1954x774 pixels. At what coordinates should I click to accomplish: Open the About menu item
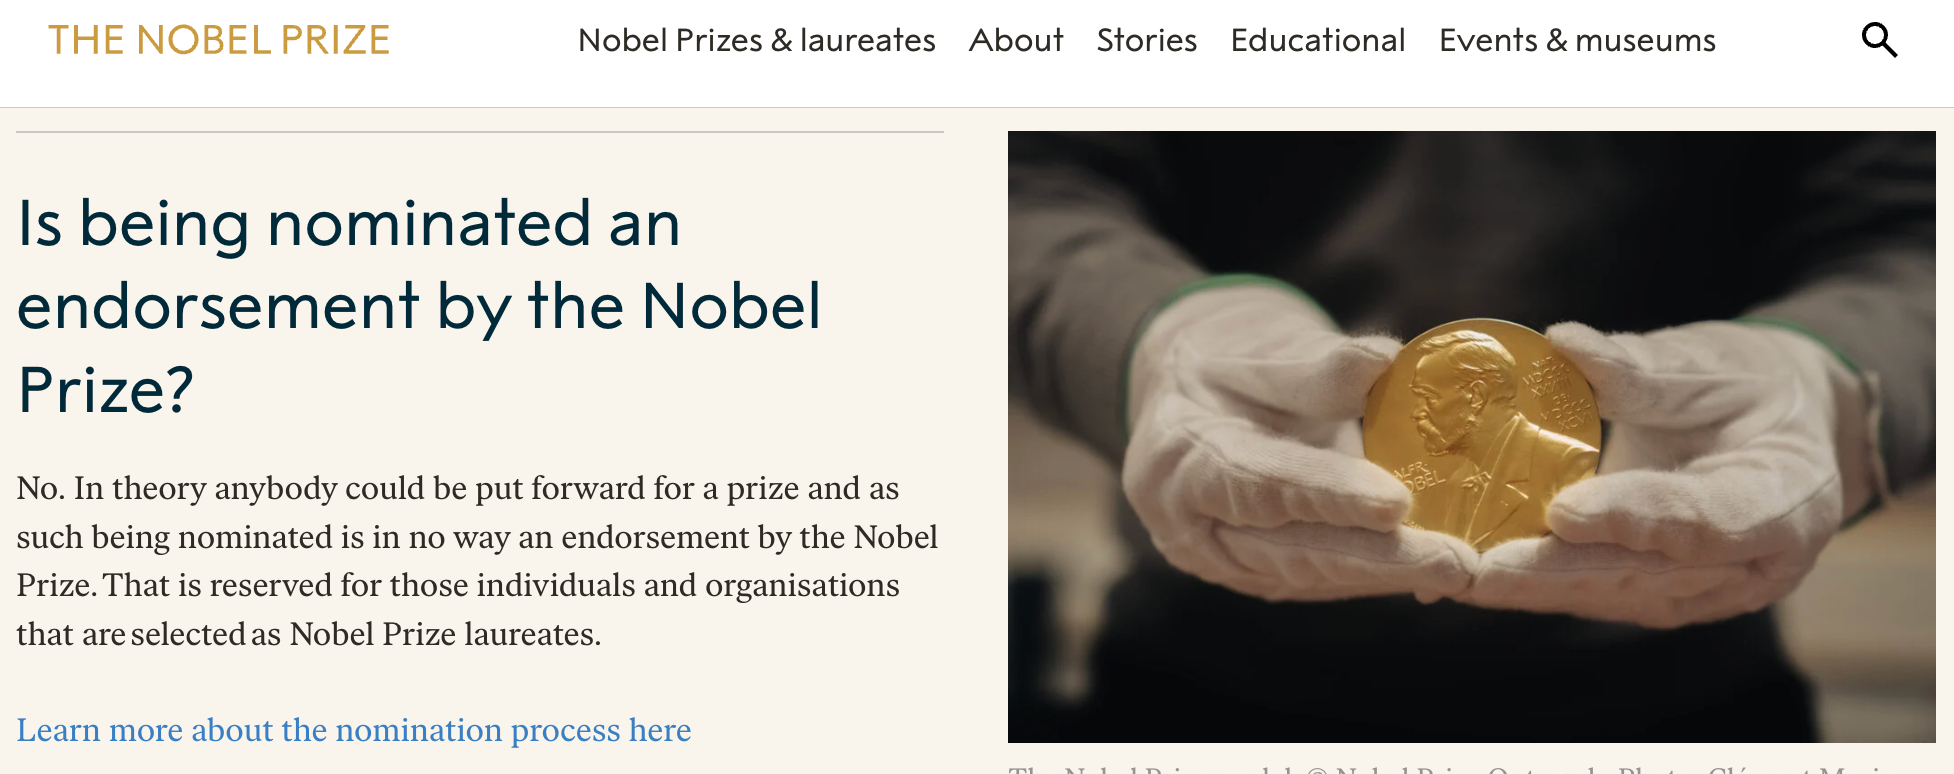tap(1015, 41)
